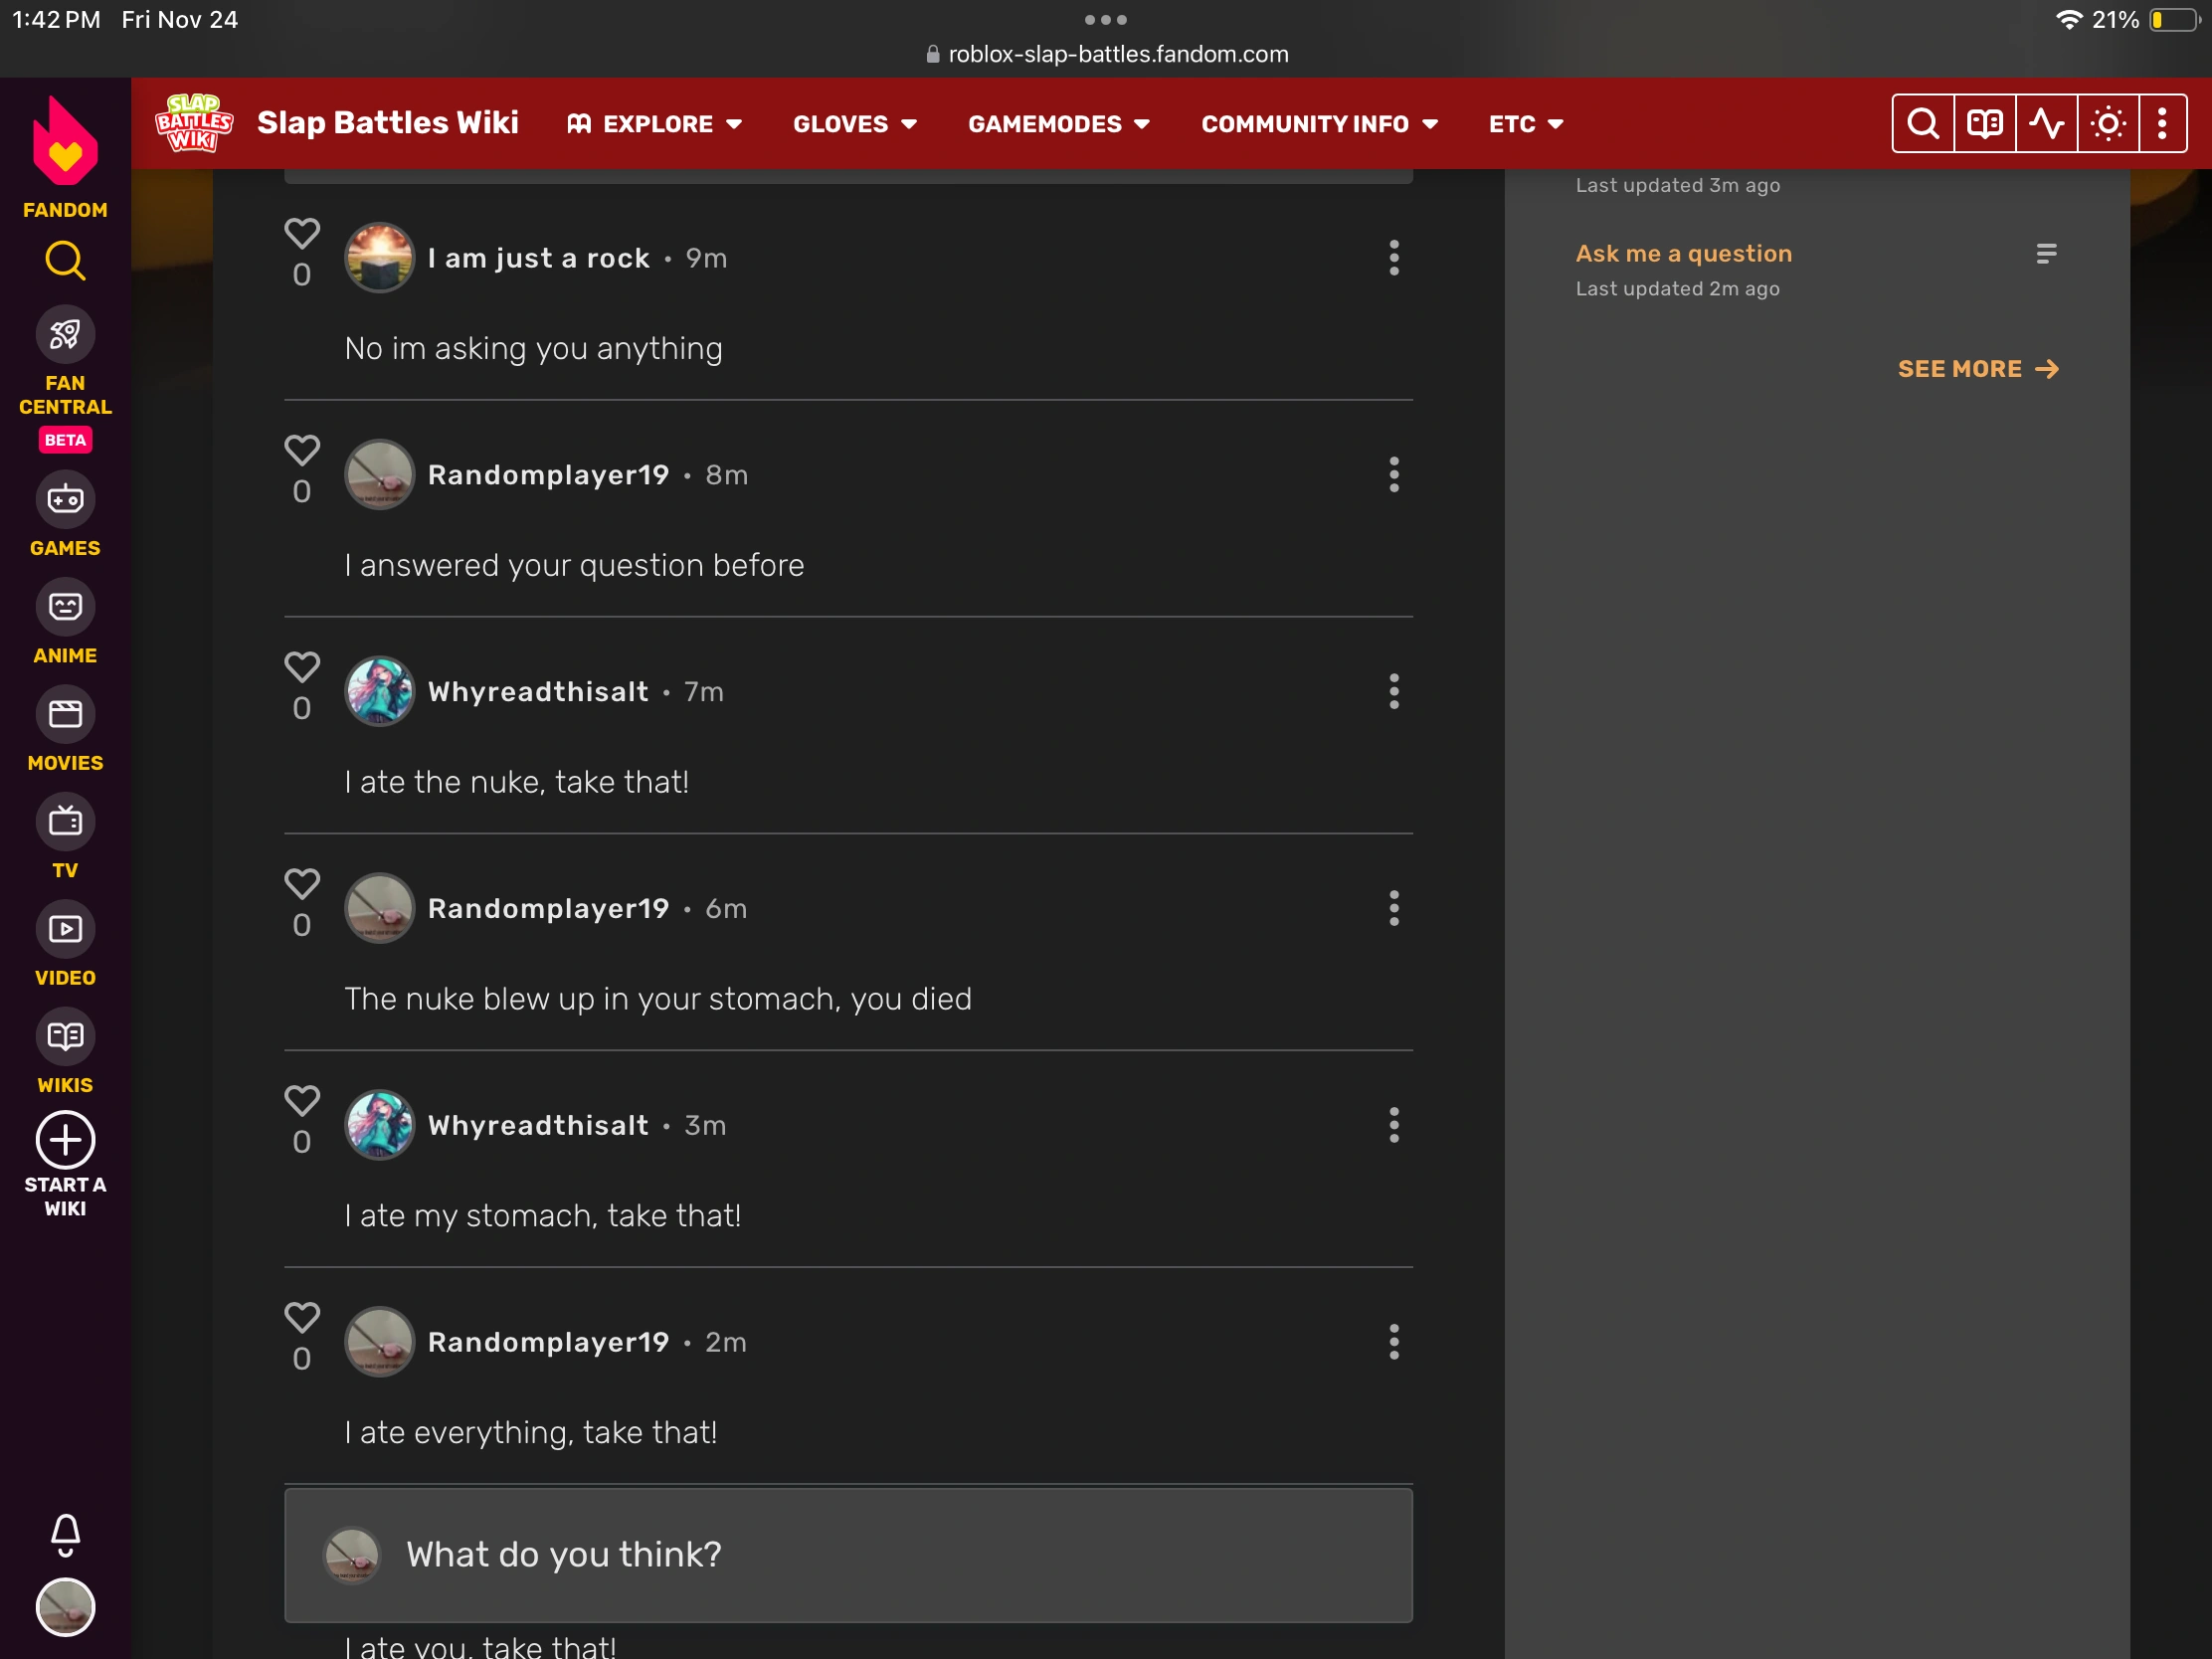
Task: Like the 'I ate the nuke' reply
Action: (x=302, y=667)
